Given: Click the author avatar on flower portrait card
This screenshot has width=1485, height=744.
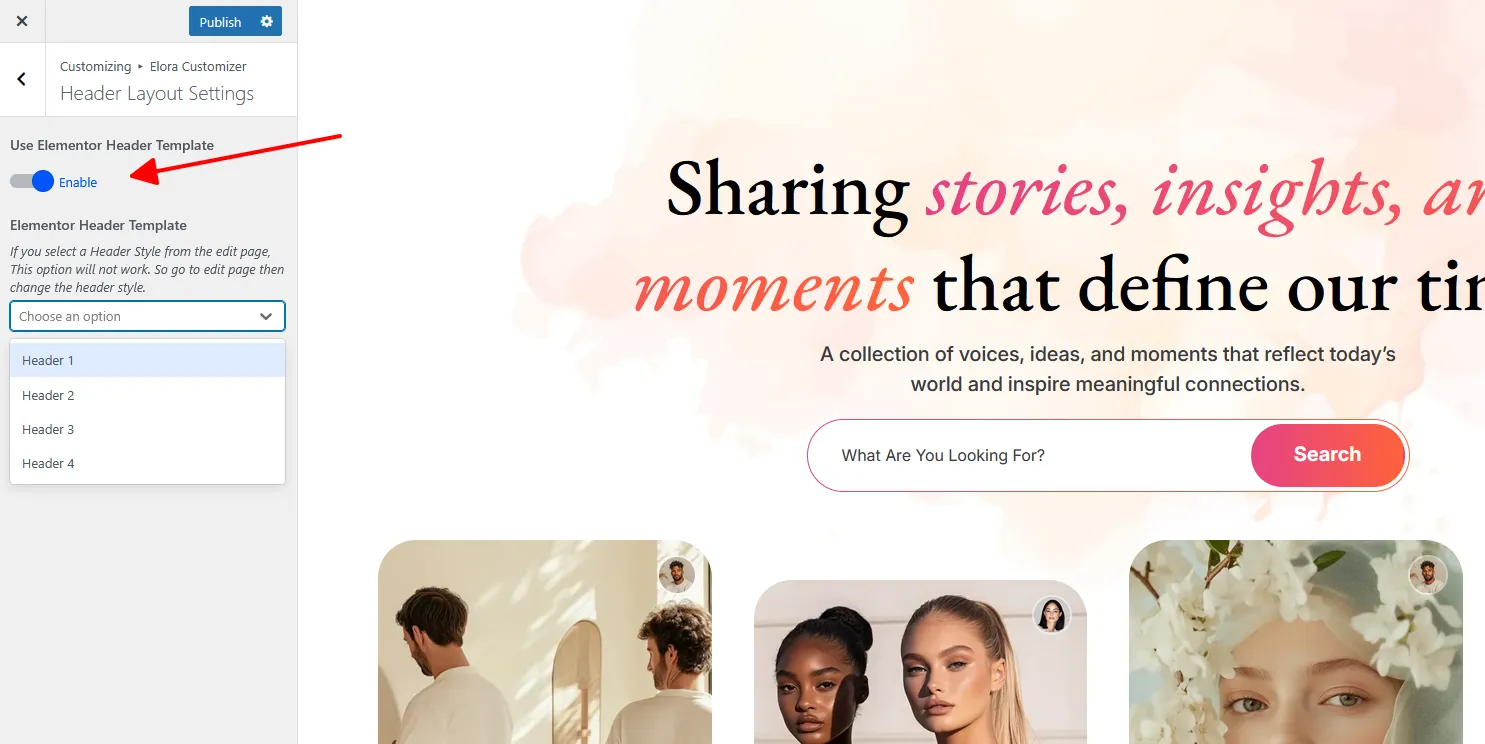Looking at the screenshot, I should pos(1428,575).
